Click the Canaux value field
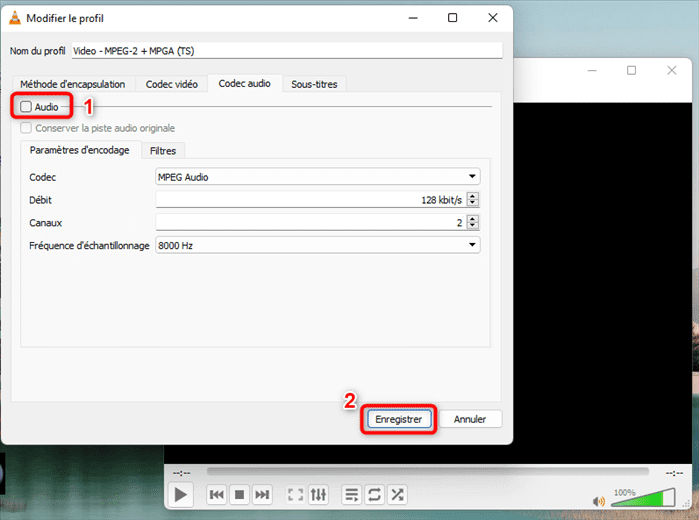The image size is (699, 520). coord(311,222)
